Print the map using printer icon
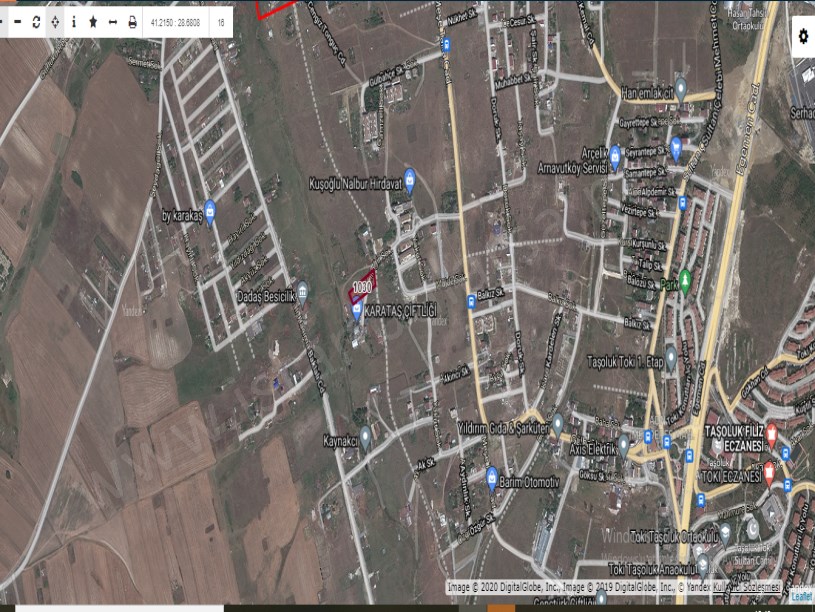 (x=132, y=21)
